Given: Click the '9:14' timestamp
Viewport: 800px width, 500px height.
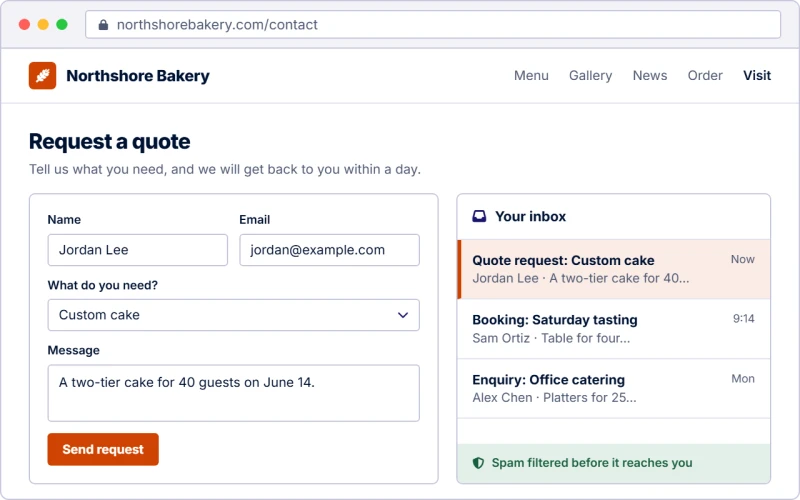Looking at the screenshot, I should click(744, 319).
